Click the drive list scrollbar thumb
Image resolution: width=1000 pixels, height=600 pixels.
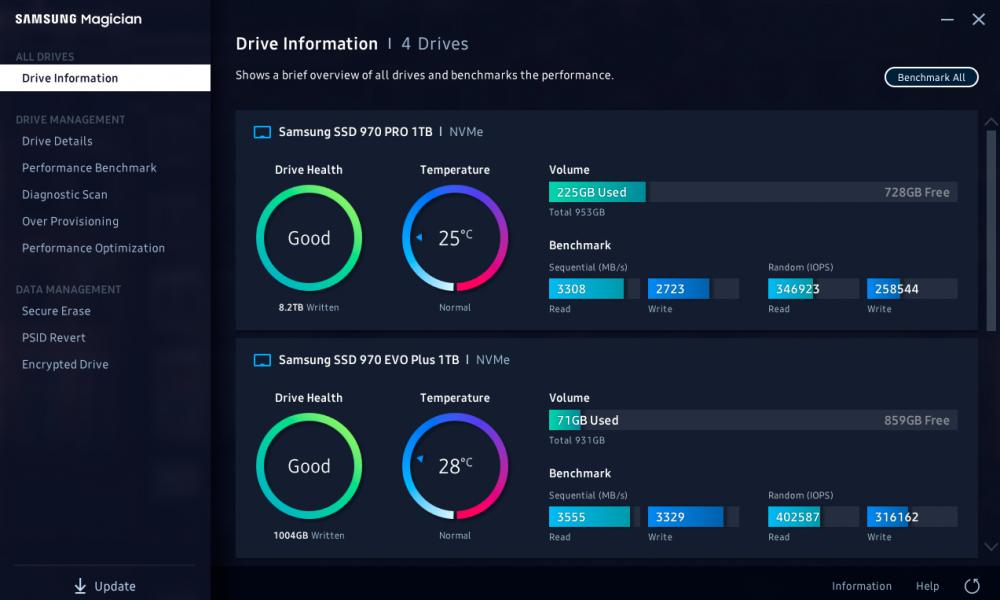pyautogui.click(x=990, y=230)
